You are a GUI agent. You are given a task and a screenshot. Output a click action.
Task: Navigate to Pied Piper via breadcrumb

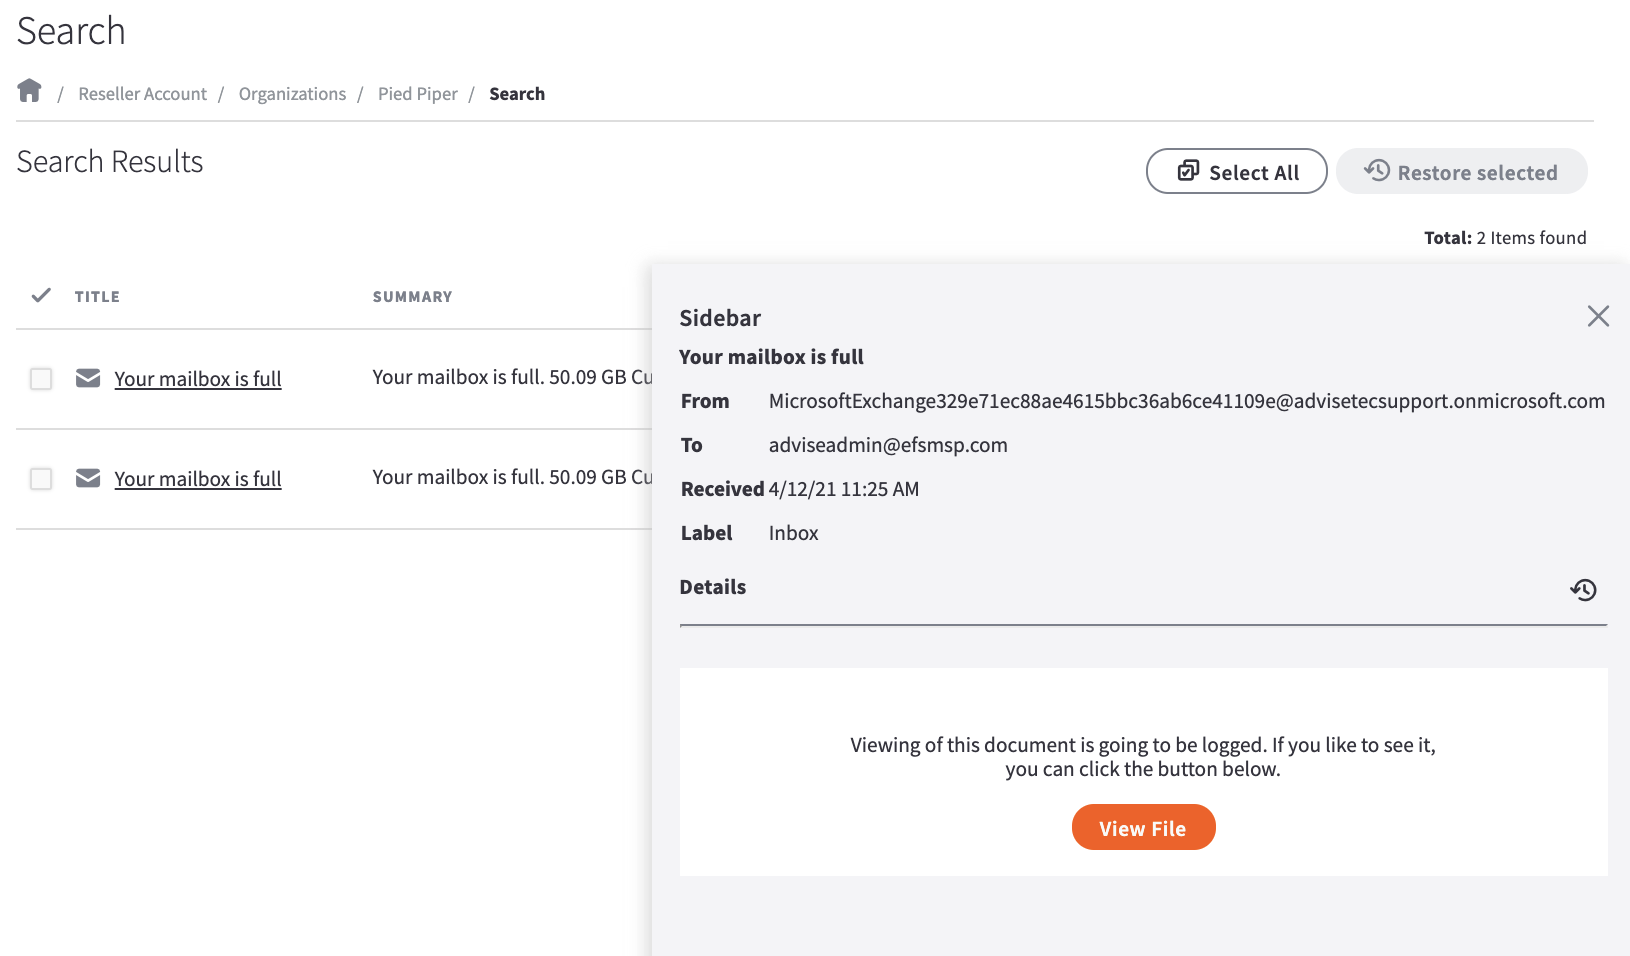click(x=417, y=93)
